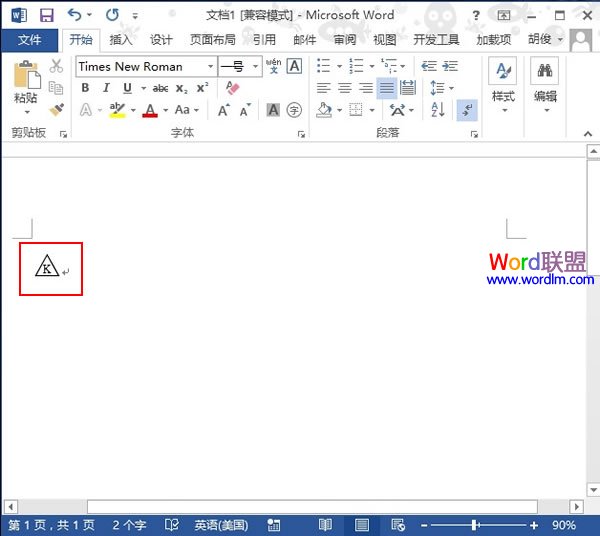Clear all formatting eraser icon
This screenshot has width=600, height=536.
232,88
